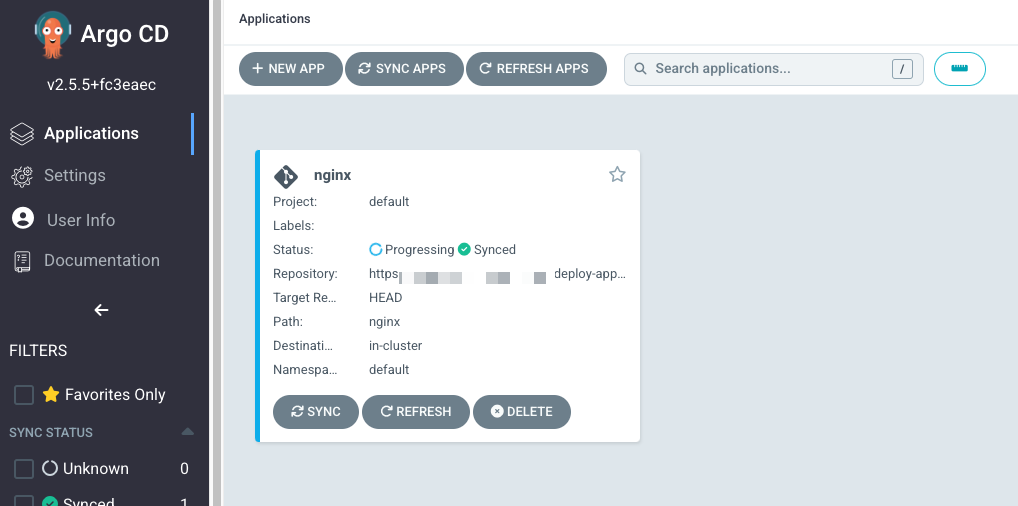Open User Info in the sidebar
The width and height of the screenshot is (1018, 506).
point(81,220)
